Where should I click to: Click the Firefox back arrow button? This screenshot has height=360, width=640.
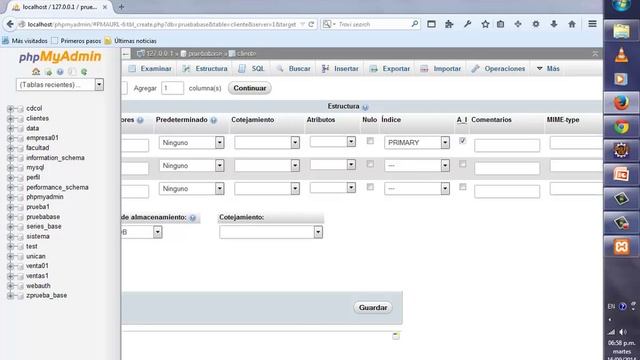[x=10, y=24]
